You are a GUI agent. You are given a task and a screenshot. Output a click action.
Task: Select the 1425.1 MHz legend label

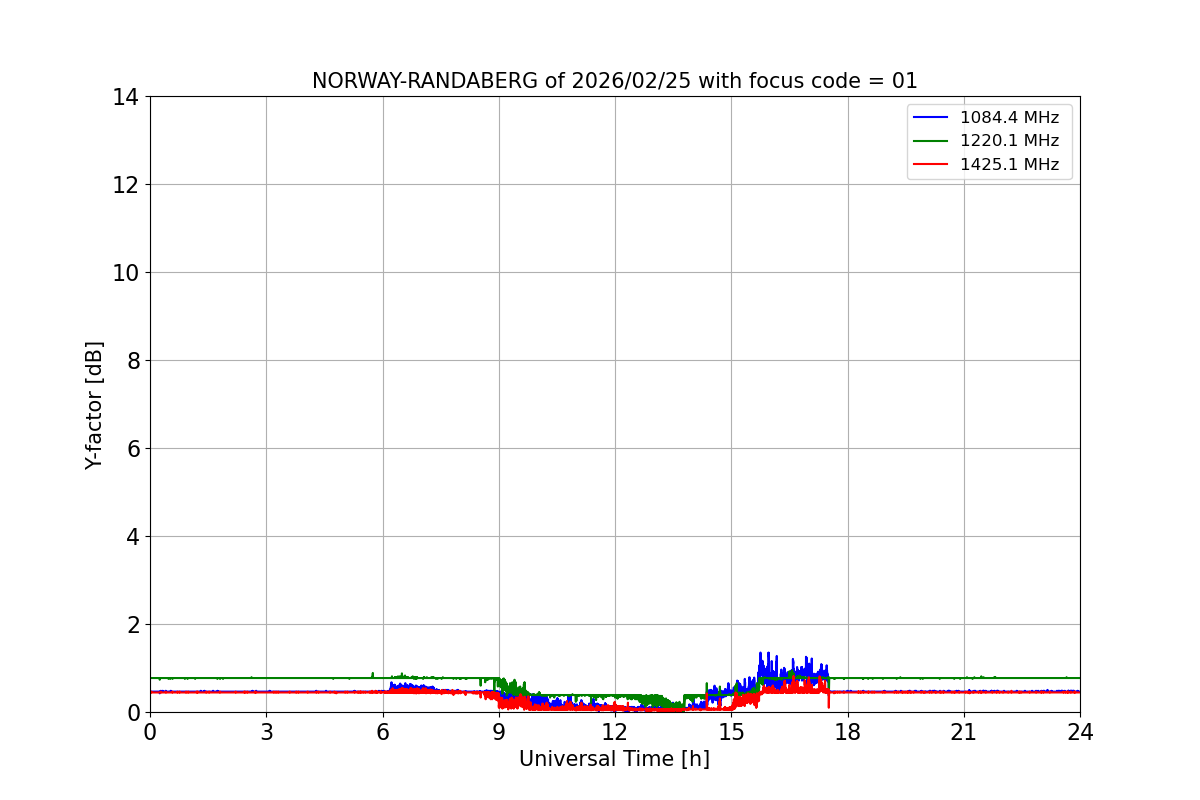pyautogui.click(x=1009, y=164)
